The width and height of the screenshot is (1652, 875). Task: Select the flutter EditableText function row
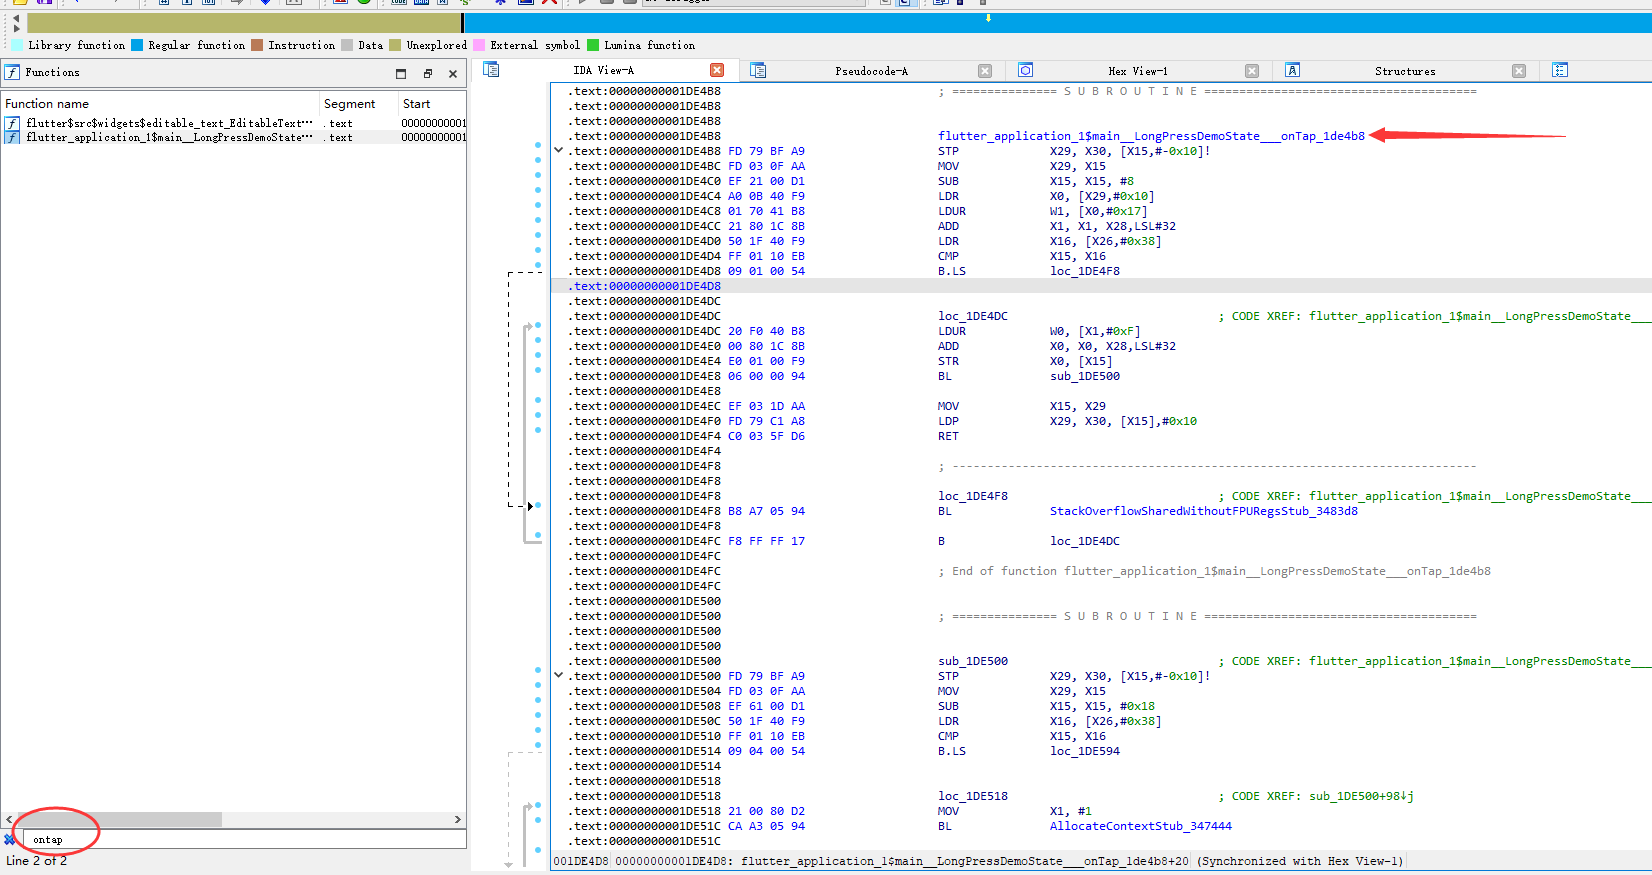coord(234,123)
